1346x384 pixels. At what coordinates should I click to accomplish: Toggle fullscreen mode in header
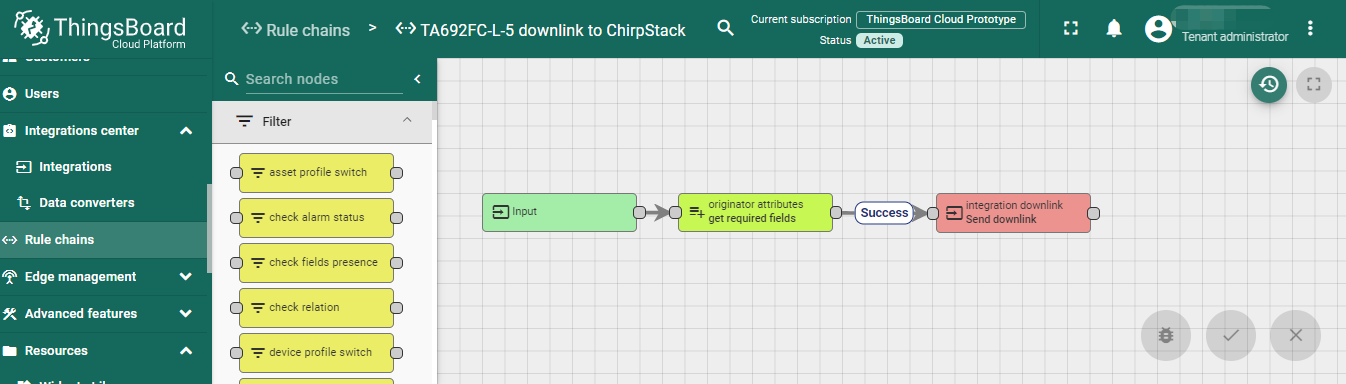pyautogui.click(x=1071, y=29)
